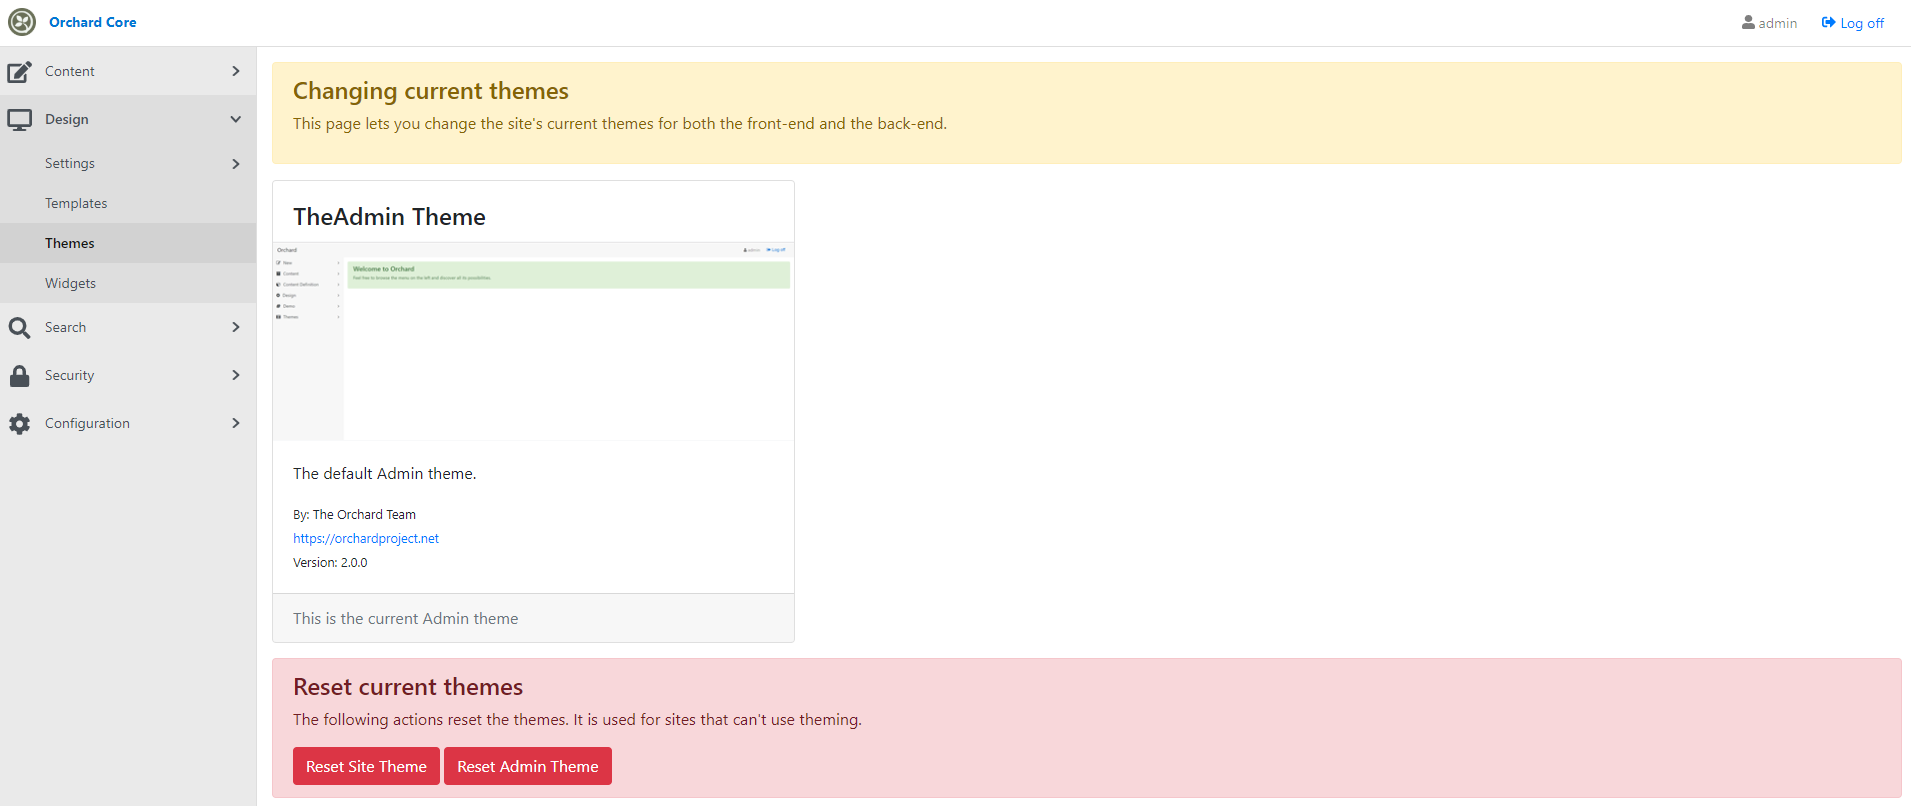This screenshot has height=806, width=1911.
Task: Click the Log off link
Action: pyautogui.click(x=1852, y=23)
